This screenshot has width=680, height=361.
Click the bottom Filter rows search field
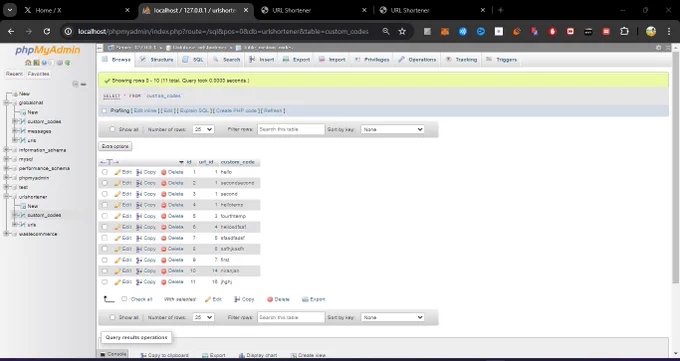291,318
